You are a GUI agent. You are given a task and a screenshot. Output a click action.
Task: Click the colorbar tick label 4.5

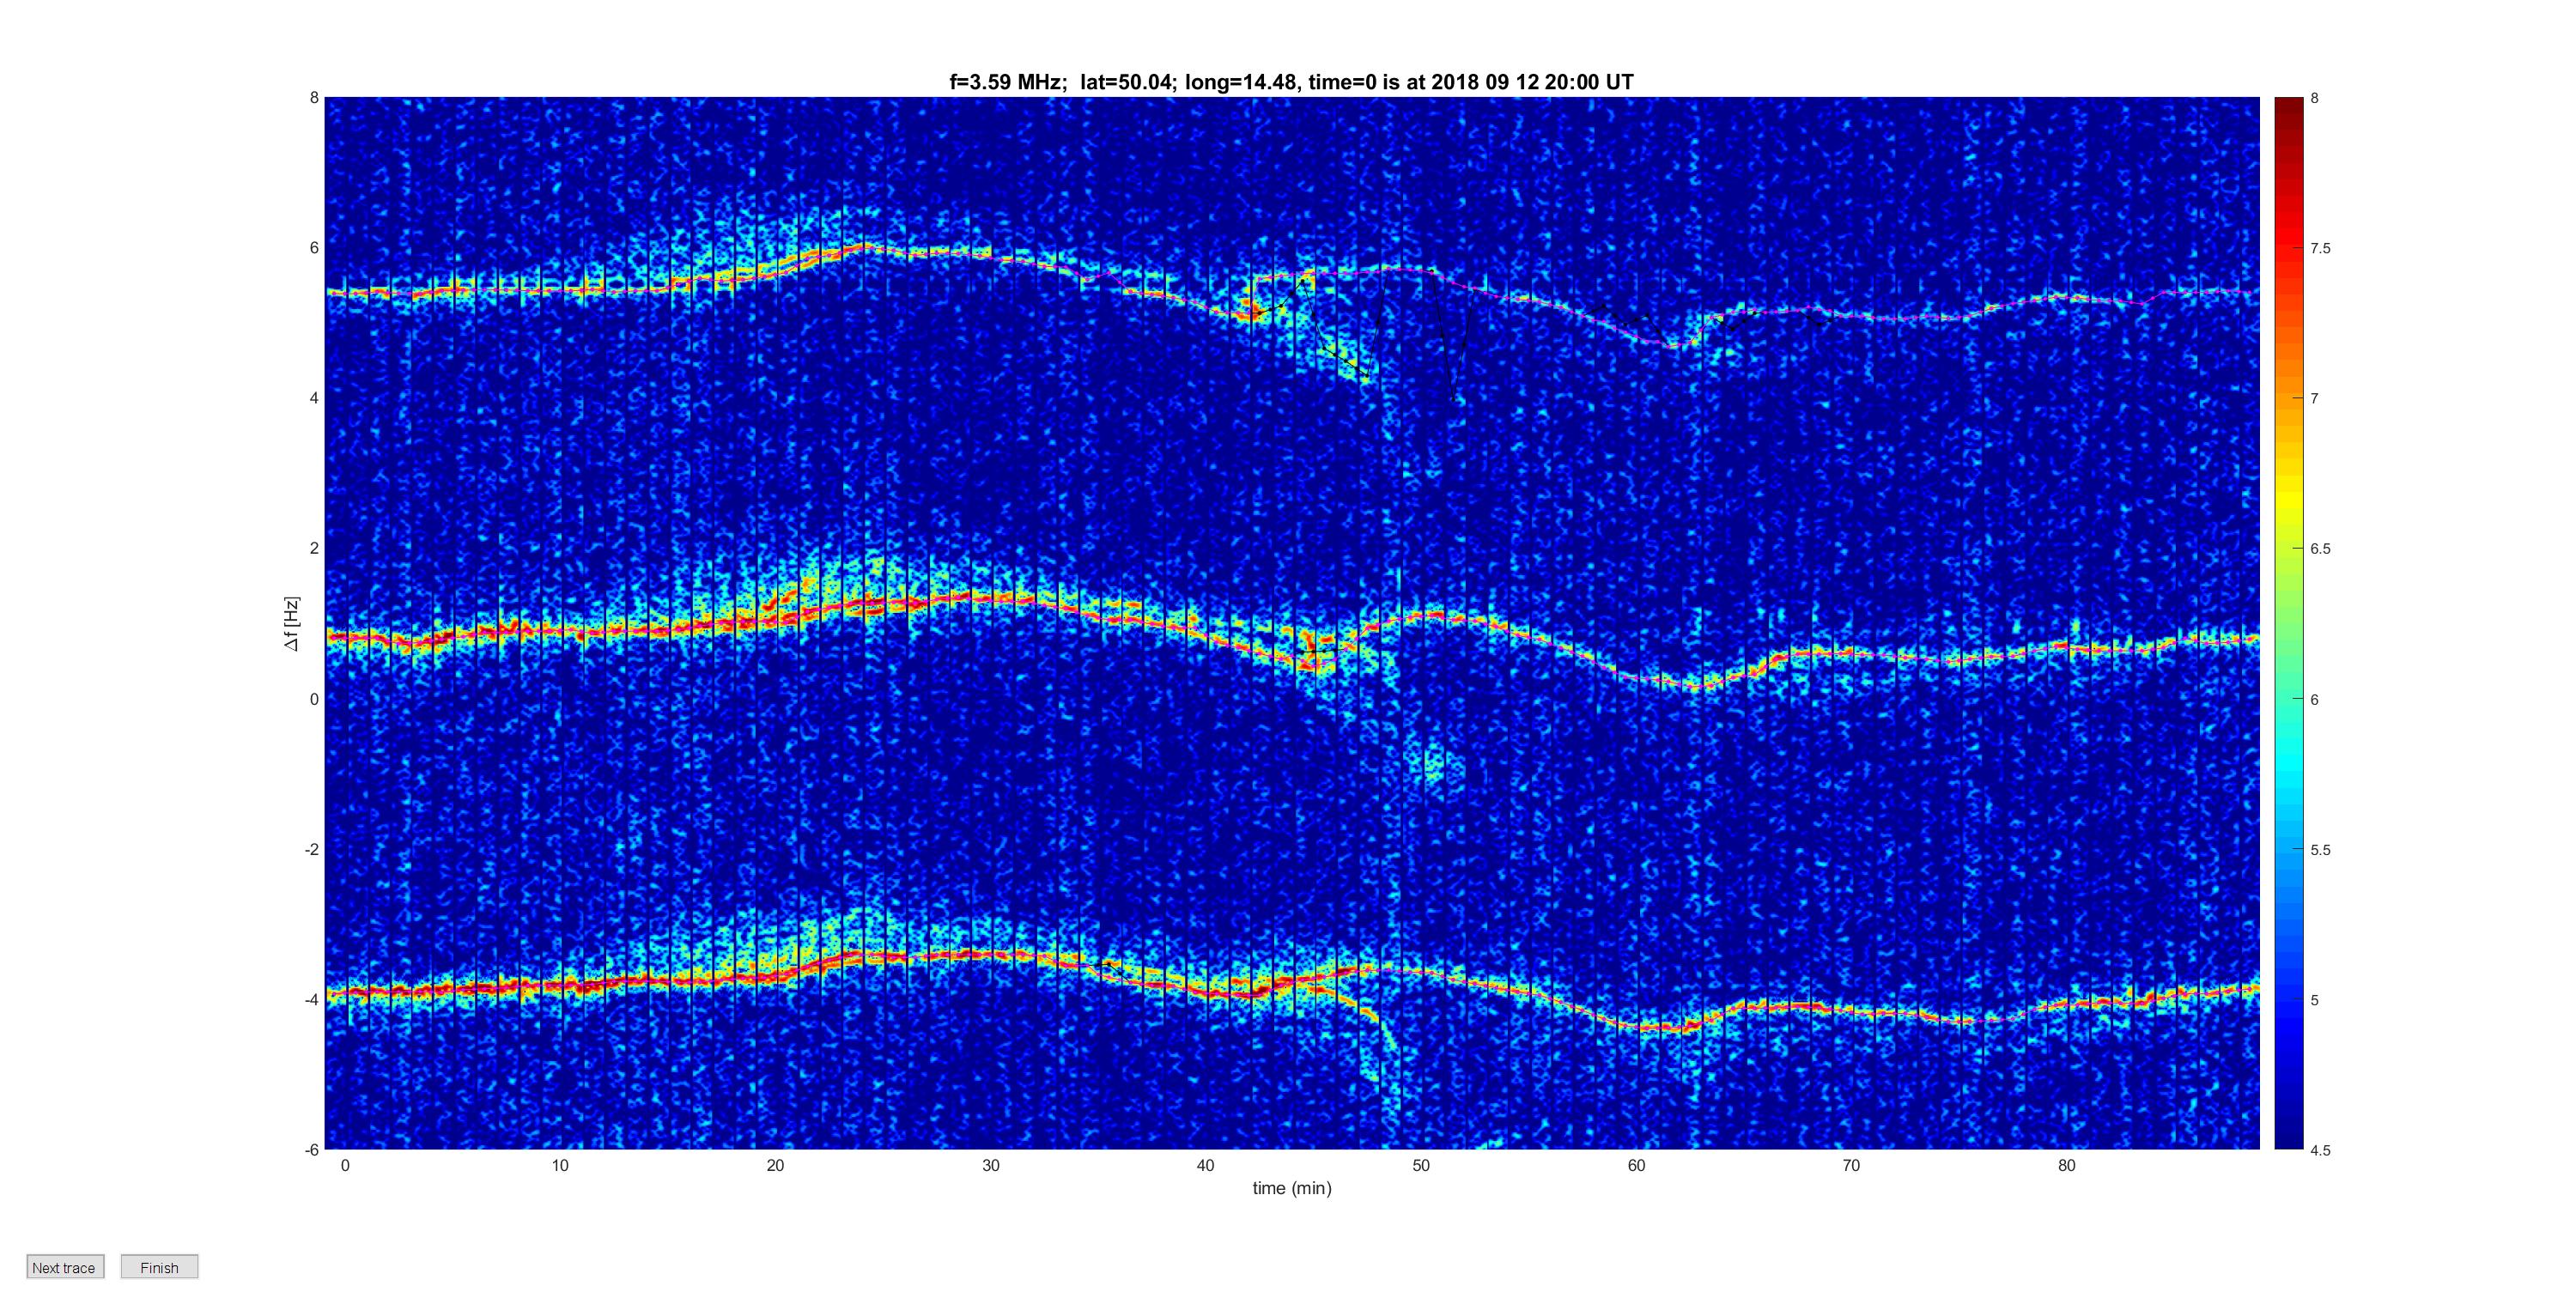pos(2320,1150)
